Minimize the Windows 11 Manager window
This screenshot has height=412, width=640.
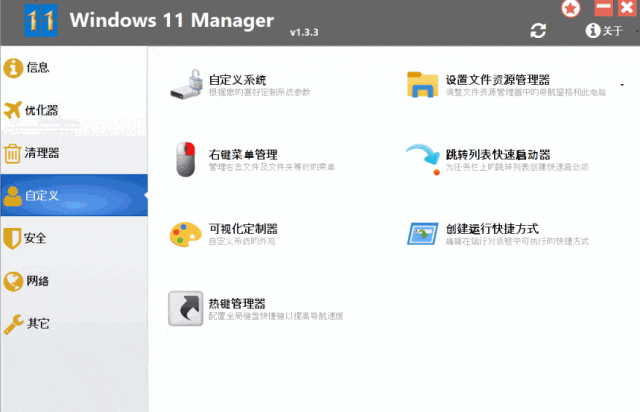(604, 7)
